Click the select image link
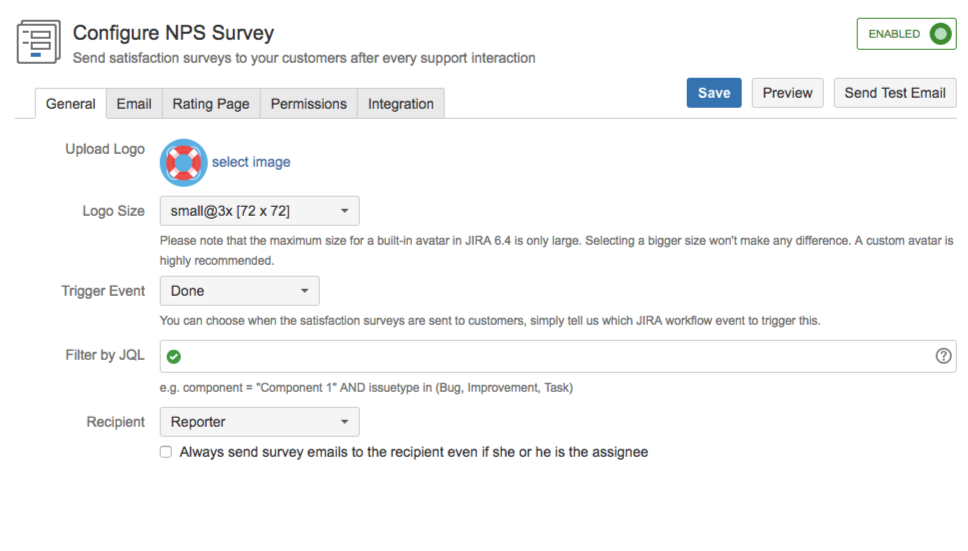This screenshot has height=551, width=968. (x=251, y=162)
